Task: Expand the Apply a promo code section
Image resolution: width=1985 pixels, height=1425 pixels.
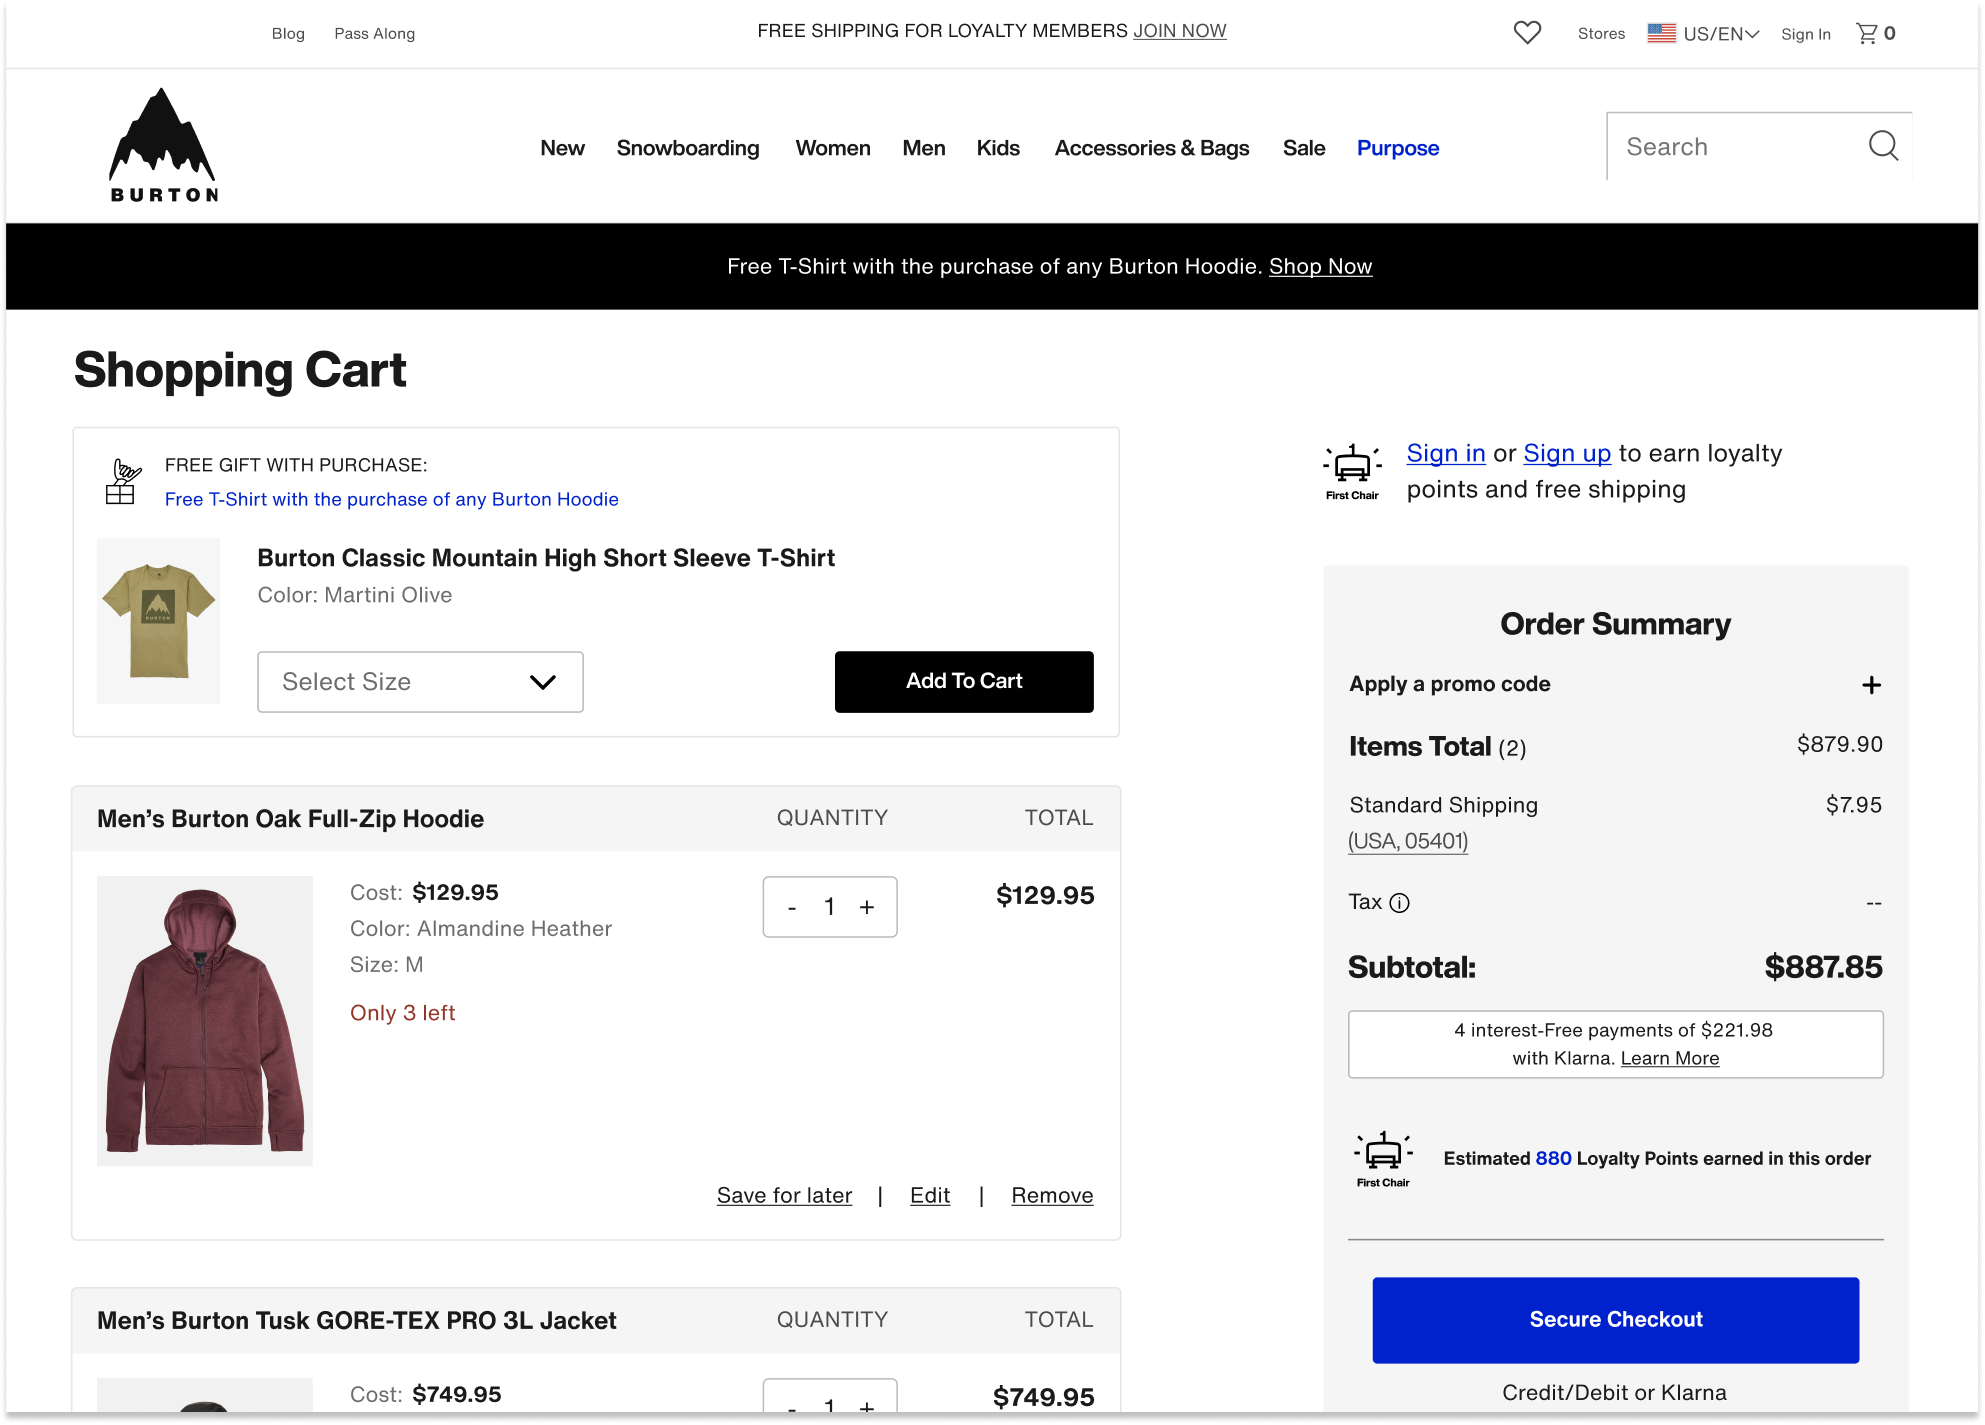Action: coord(1871,685)
